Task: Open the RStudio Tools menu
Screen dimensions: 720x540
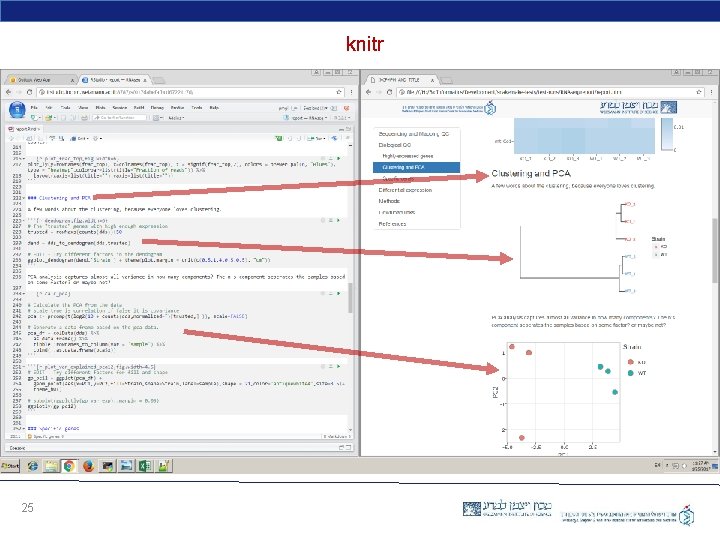Action: [197, 107]
